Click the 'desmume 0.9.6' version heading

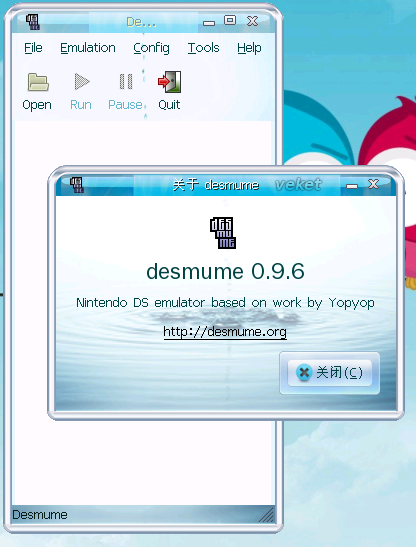pos(225,271)
